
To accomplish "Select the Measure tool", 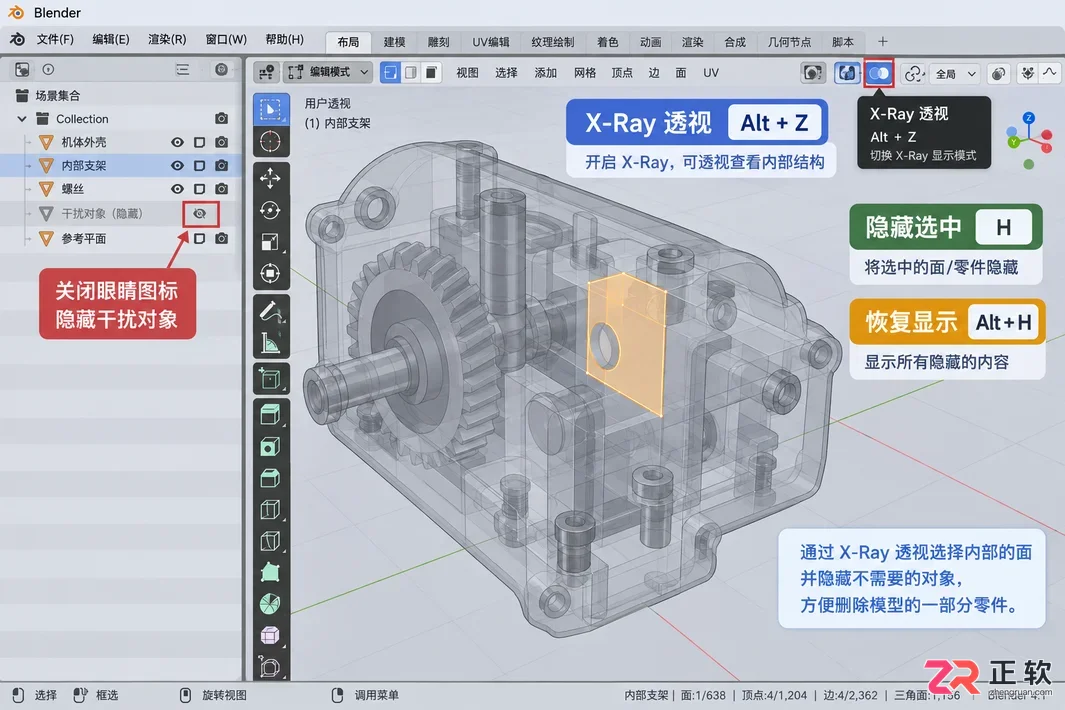I will 270,343.
